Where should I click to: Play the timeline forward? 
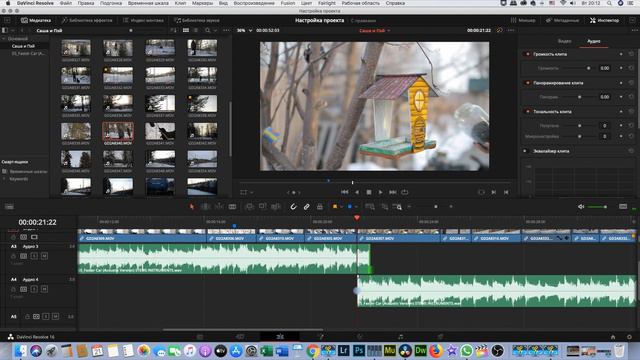click(380, 192)
